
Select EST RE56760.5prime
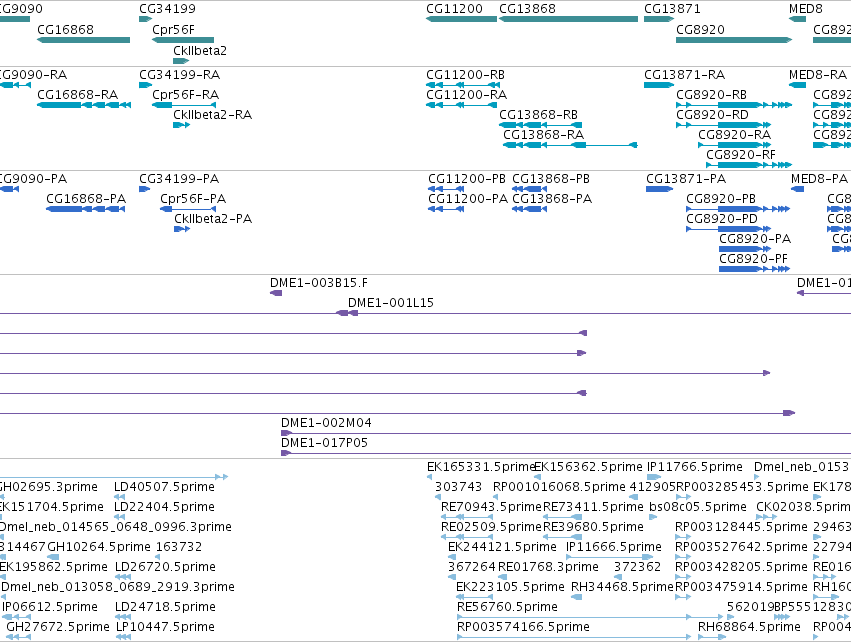click(x=507, y=607)
